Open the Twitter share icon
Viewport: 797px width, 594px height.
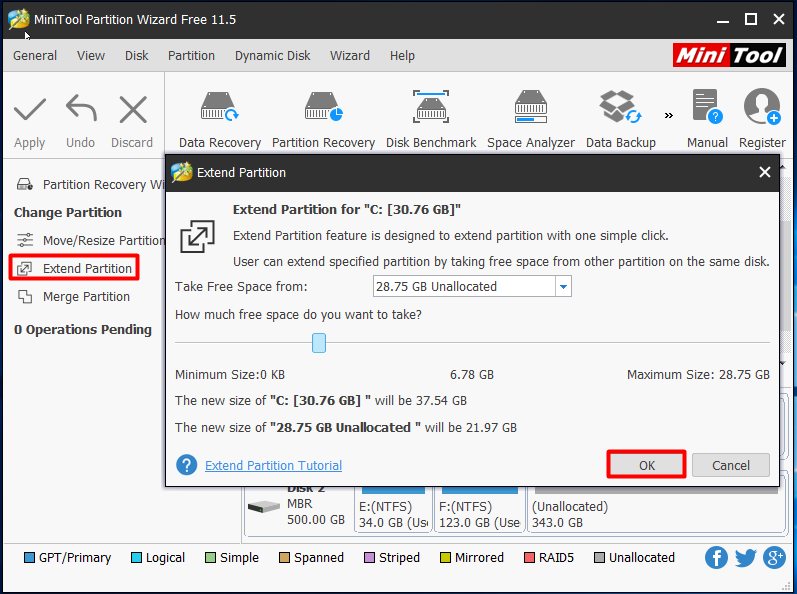click(745, 557)
